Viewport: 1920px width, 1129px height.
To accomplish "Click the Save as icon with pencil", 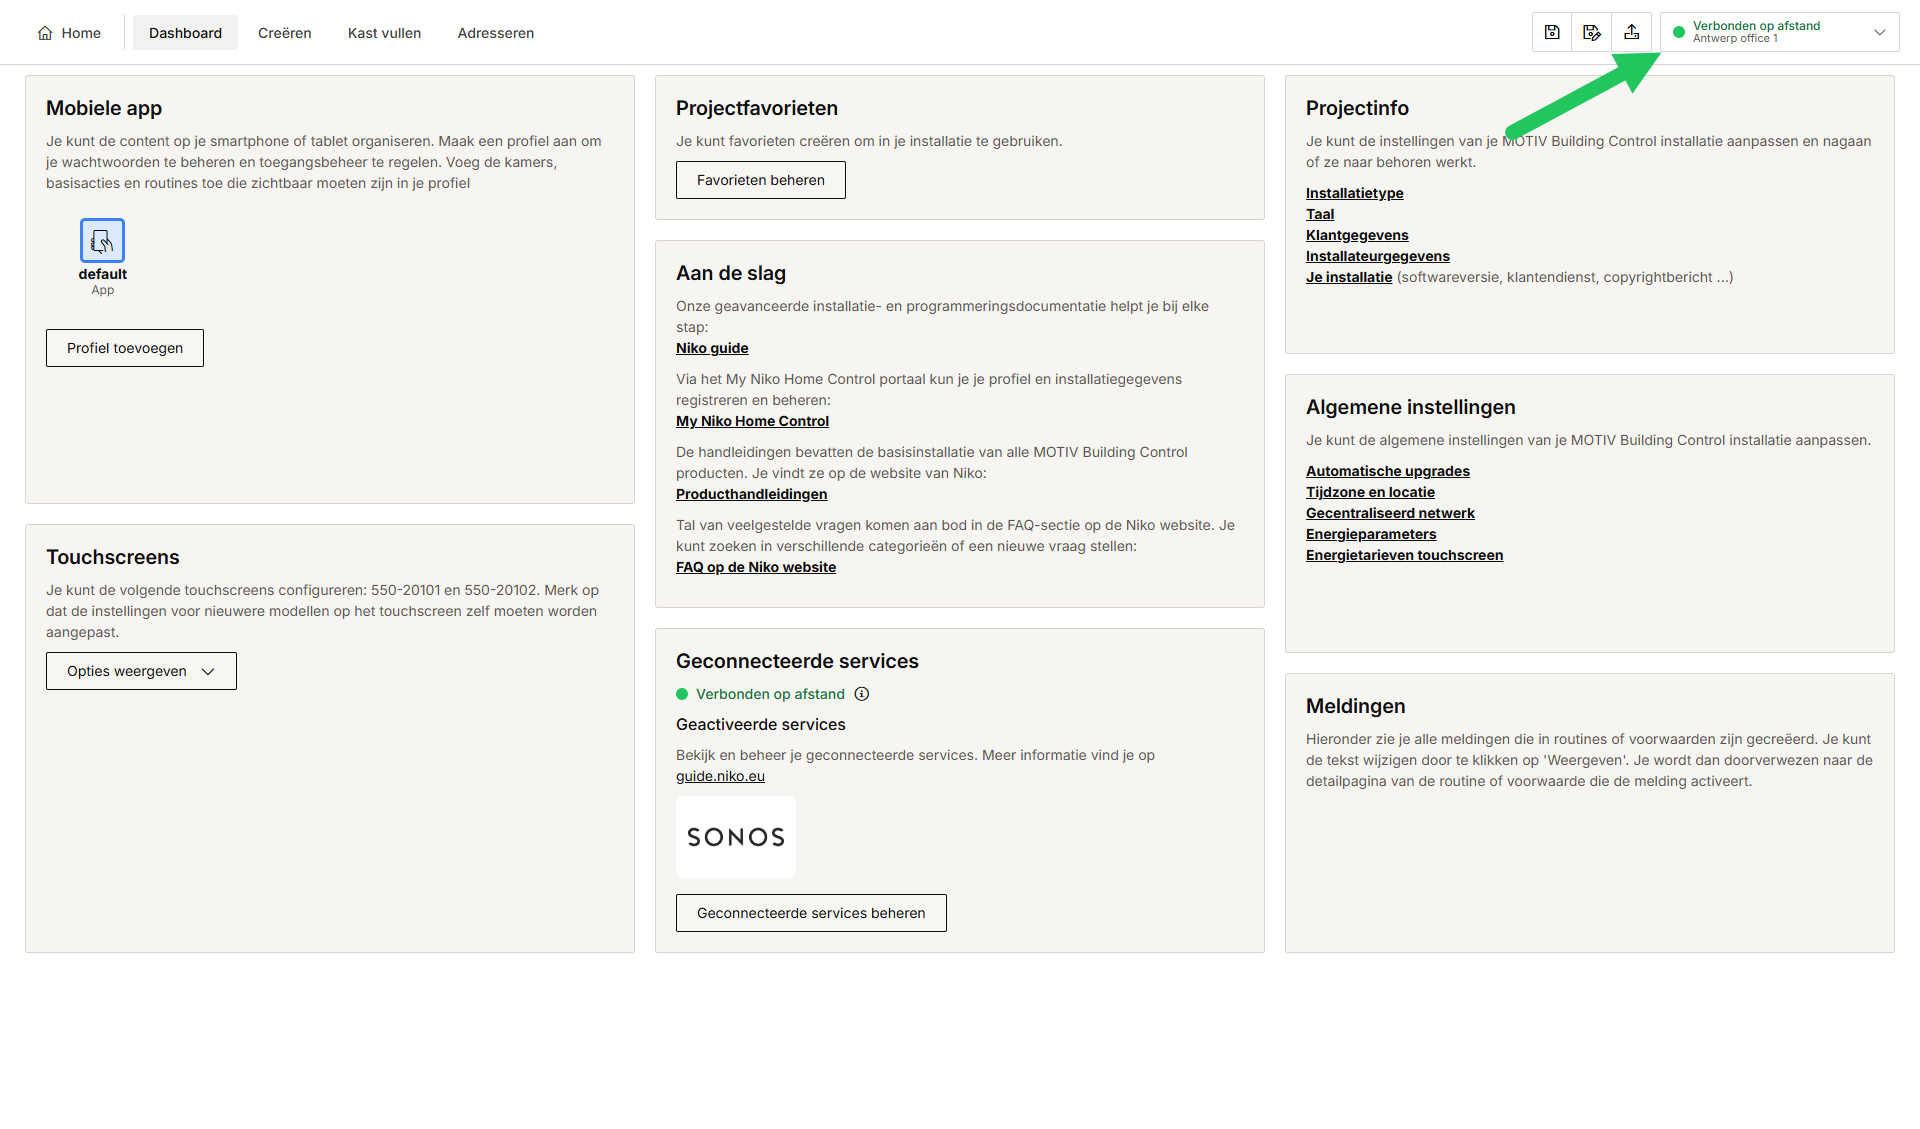I will coord(1592,32).
